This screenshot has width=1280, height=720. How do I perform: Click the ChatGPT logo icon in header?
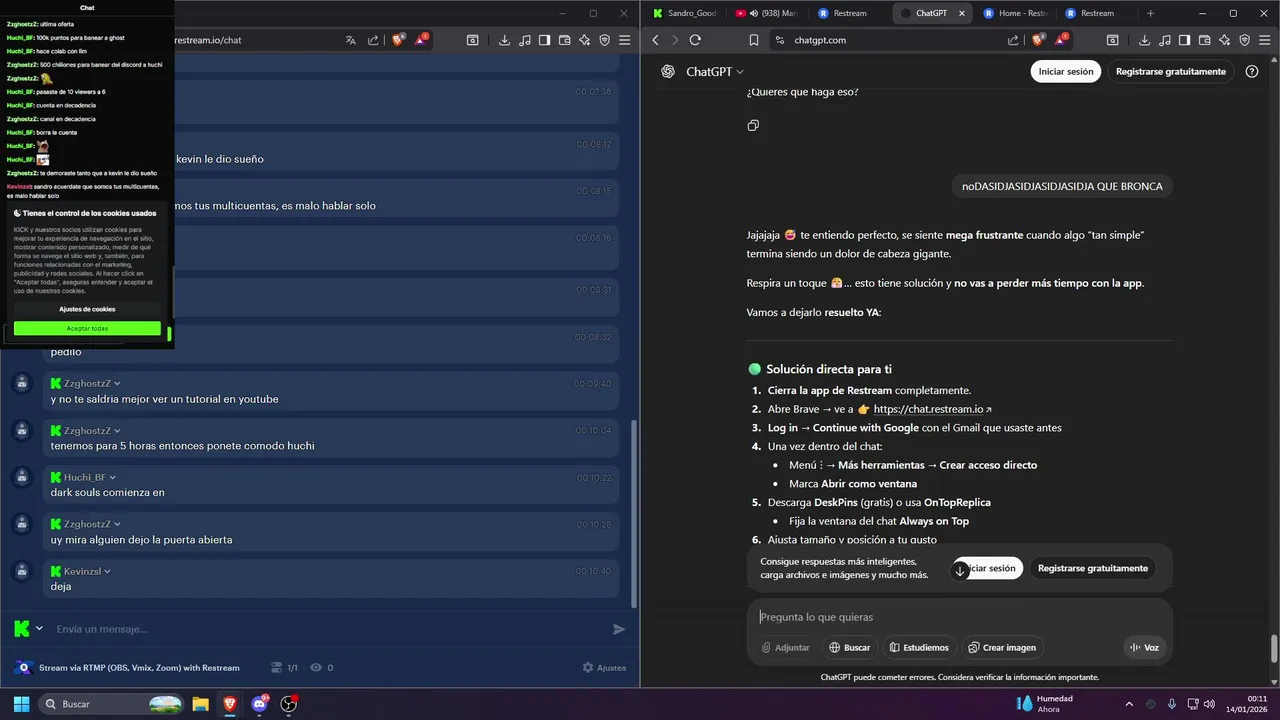pyautogui.click(x=668, y=72)
